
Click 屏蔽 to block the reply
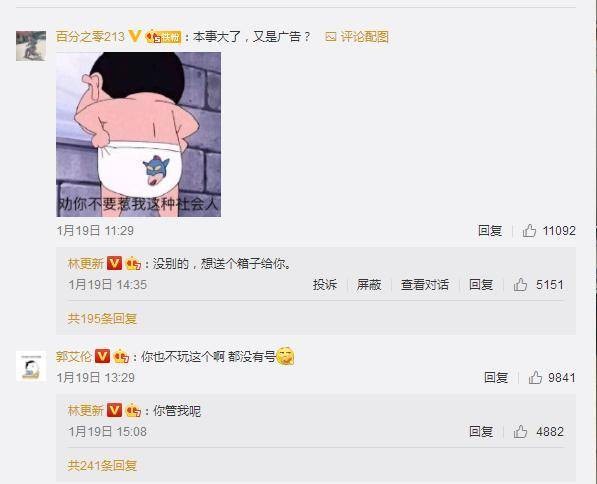(369, 284)
